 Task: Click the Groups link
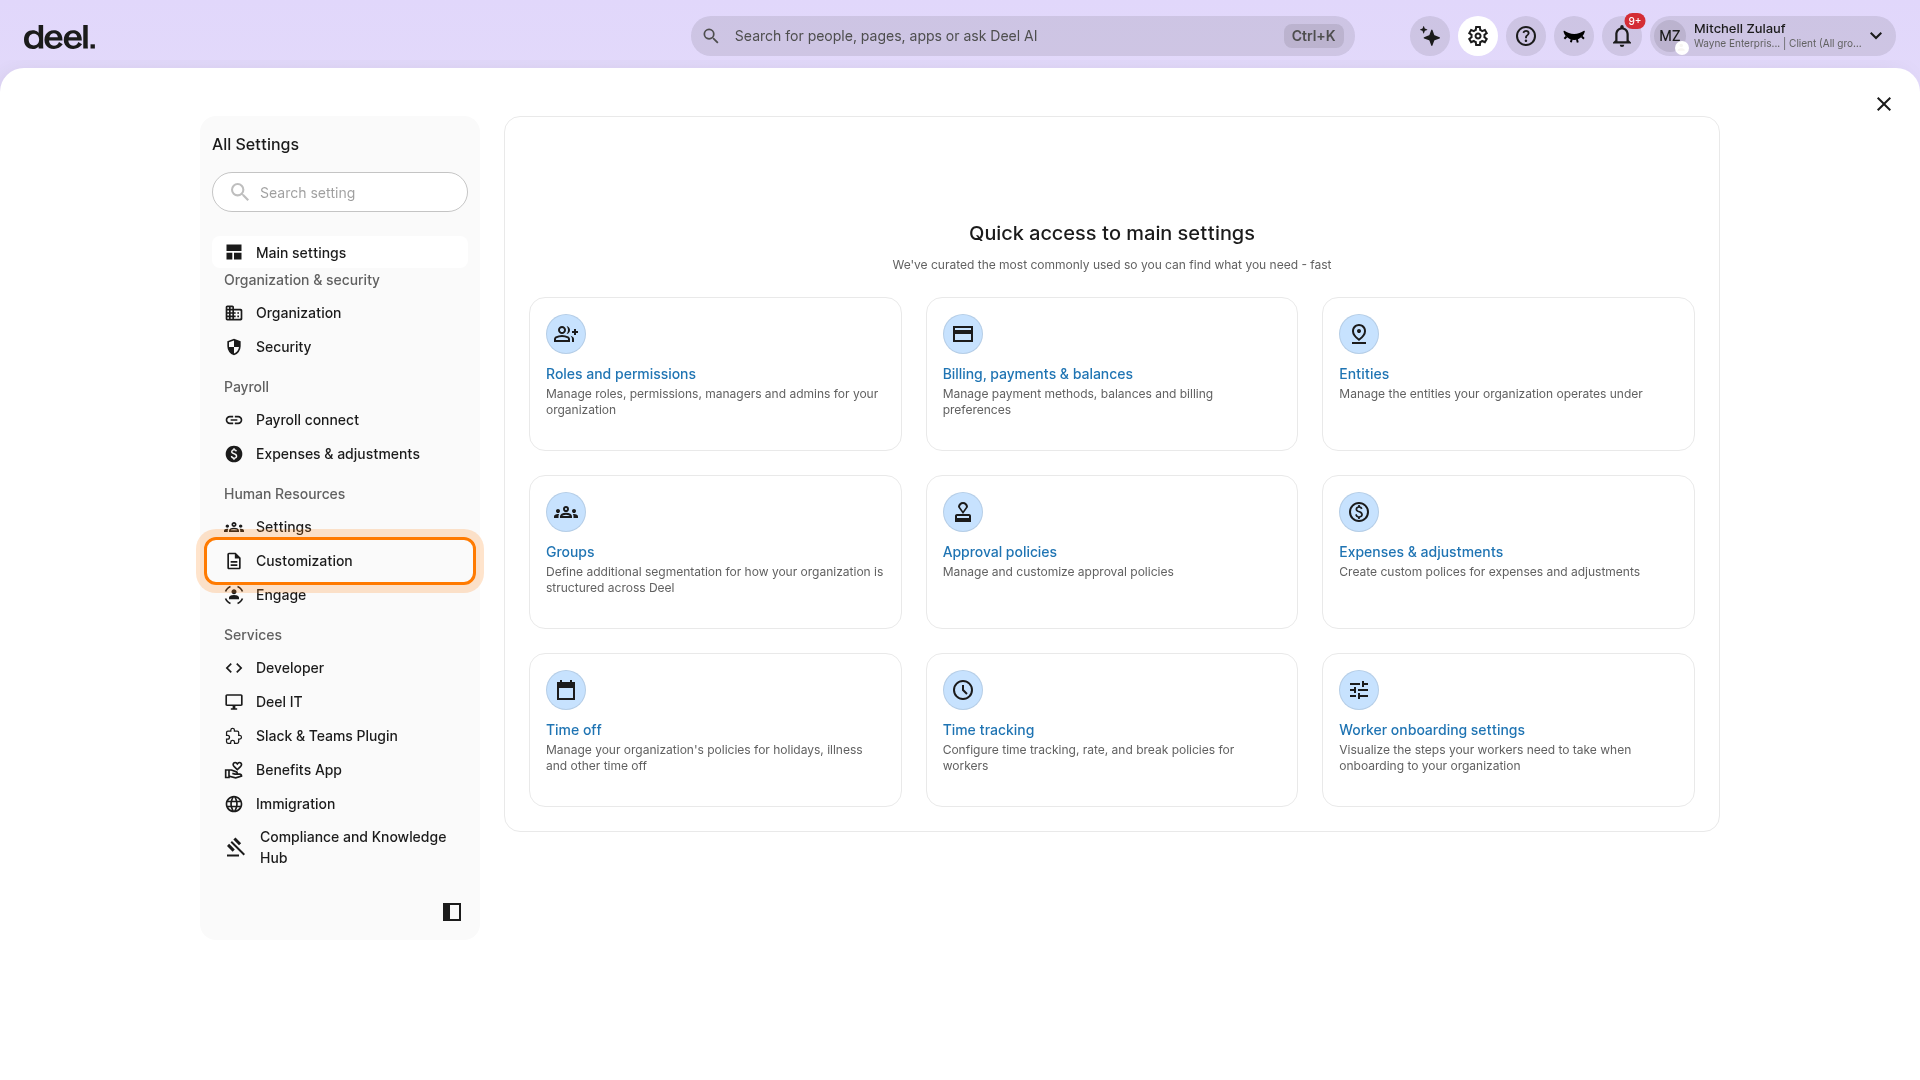coord(570,552)
